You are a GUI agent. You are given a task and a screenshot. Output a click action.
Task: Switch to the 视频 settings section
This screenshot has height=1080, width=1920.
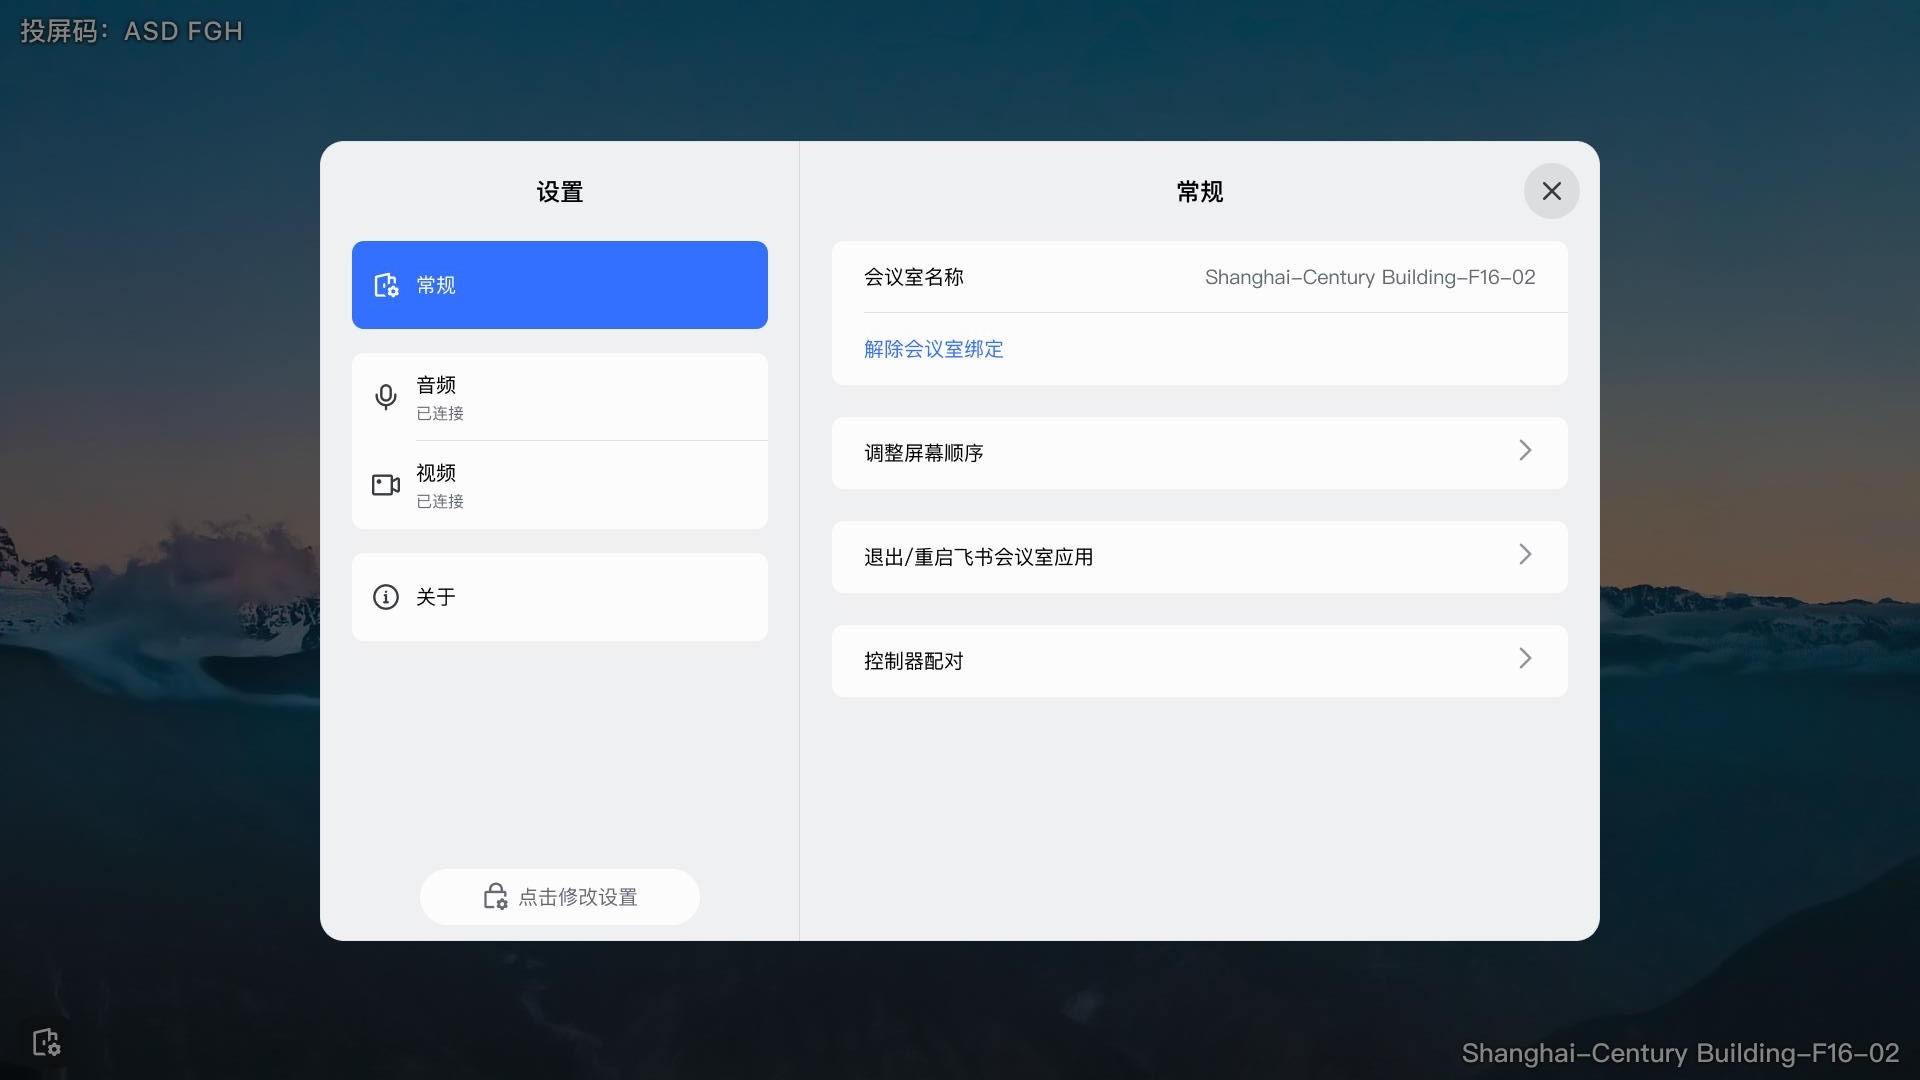click(x=559, y=484)
